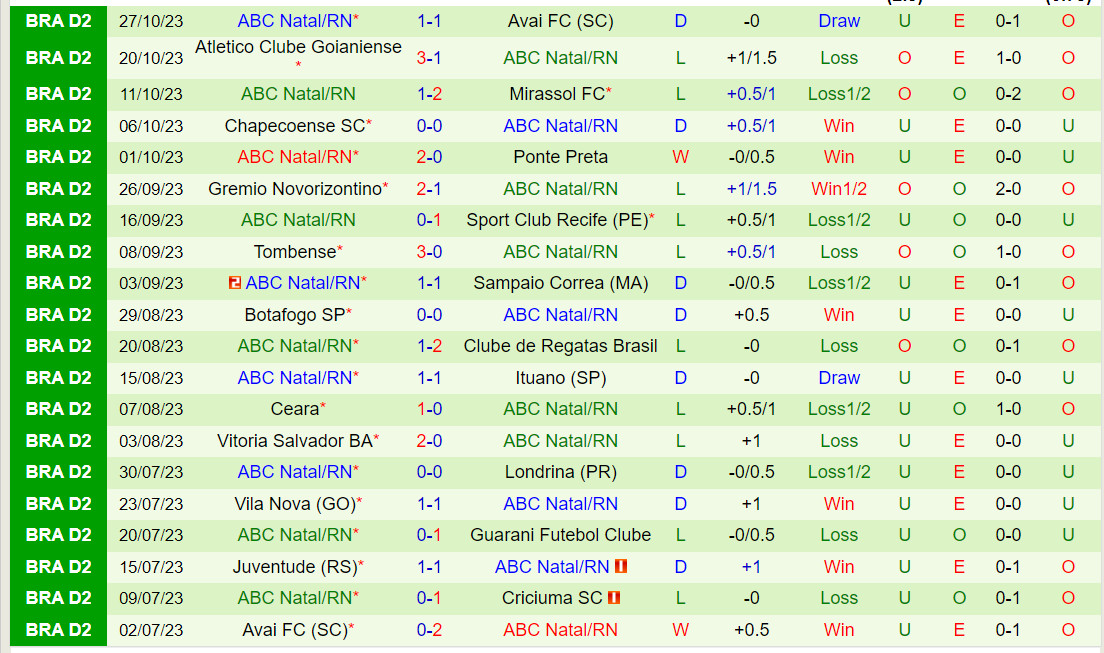Click the Ponte Preta team name
Image resolution: width=1104 pixels, height=653 pixels.
560,157
